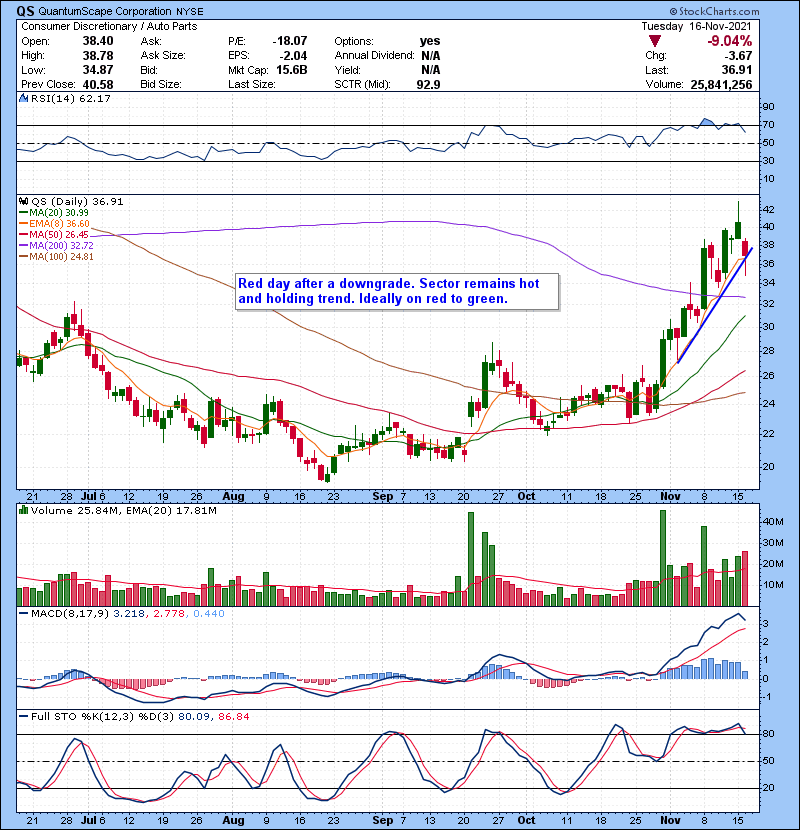
Task: Click the Jul label on the price chart axis
Action: coord(88,497)
